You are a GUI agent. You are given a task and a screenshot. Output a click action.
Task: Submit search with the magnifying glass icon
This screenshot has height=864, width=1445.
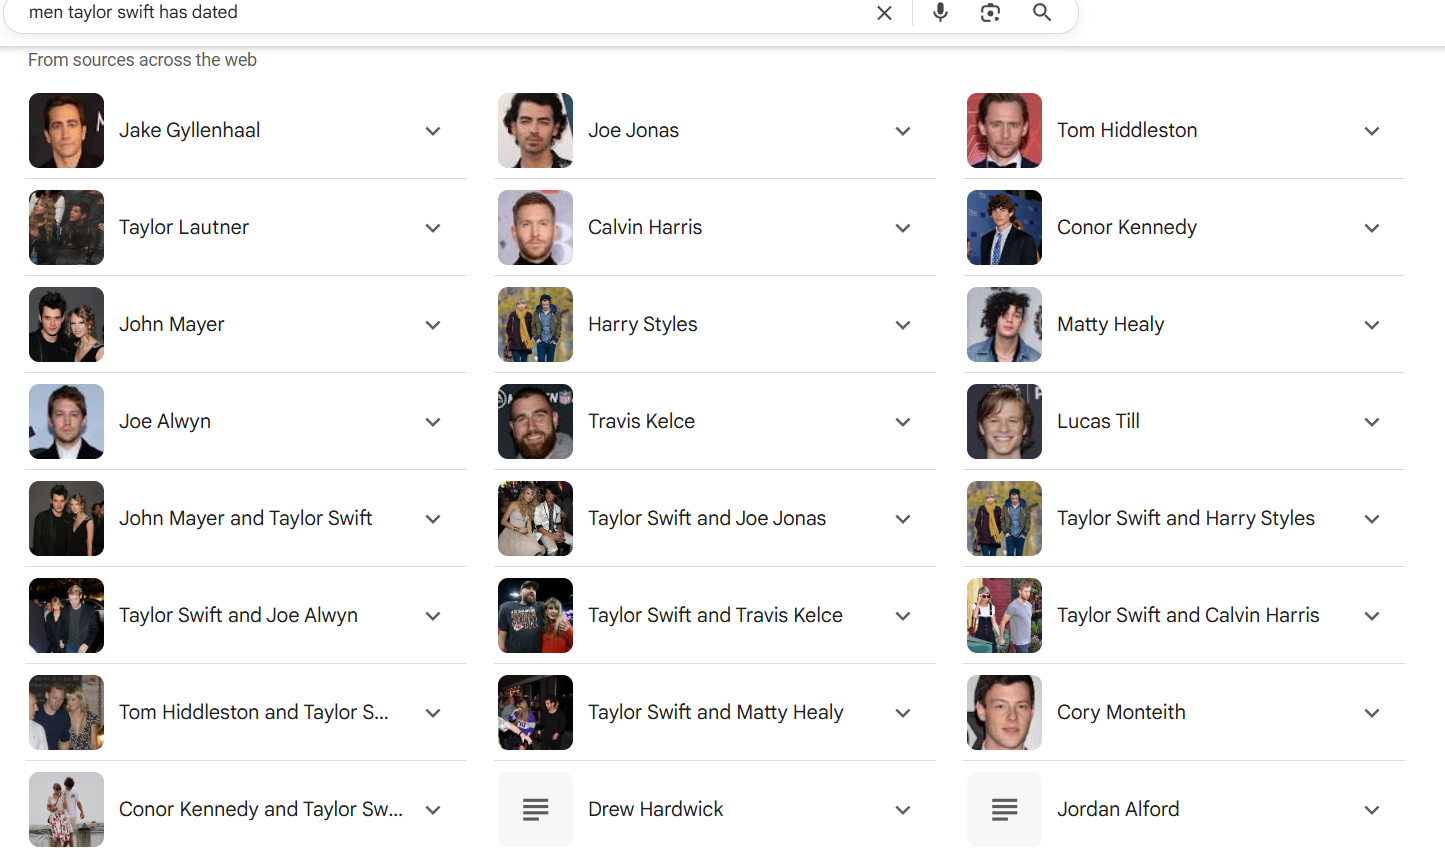coord(1042,12)
